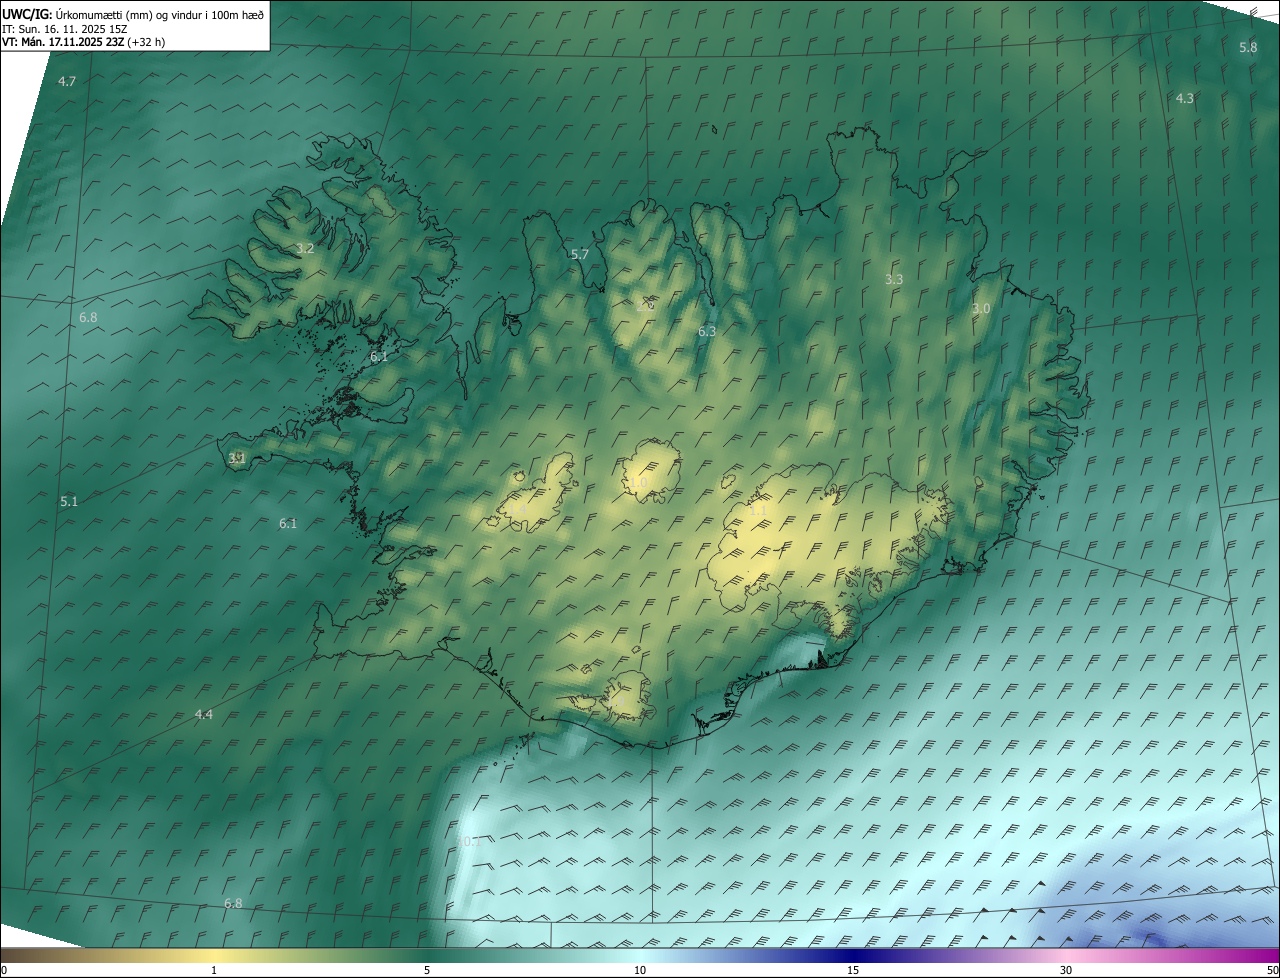Click the 3.1 value on Snæfellsnes peninsula

[x=236, y=458]
